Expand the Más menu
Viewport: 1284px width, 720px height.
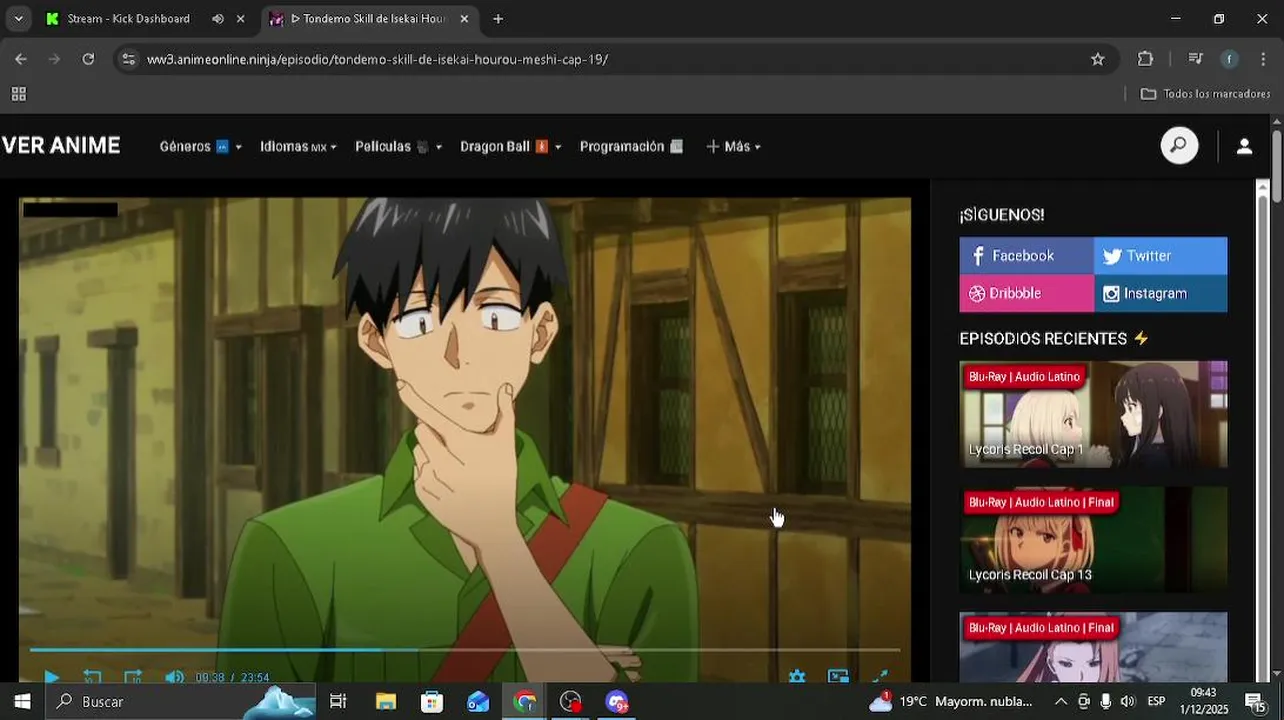click(x=734, y=147)
